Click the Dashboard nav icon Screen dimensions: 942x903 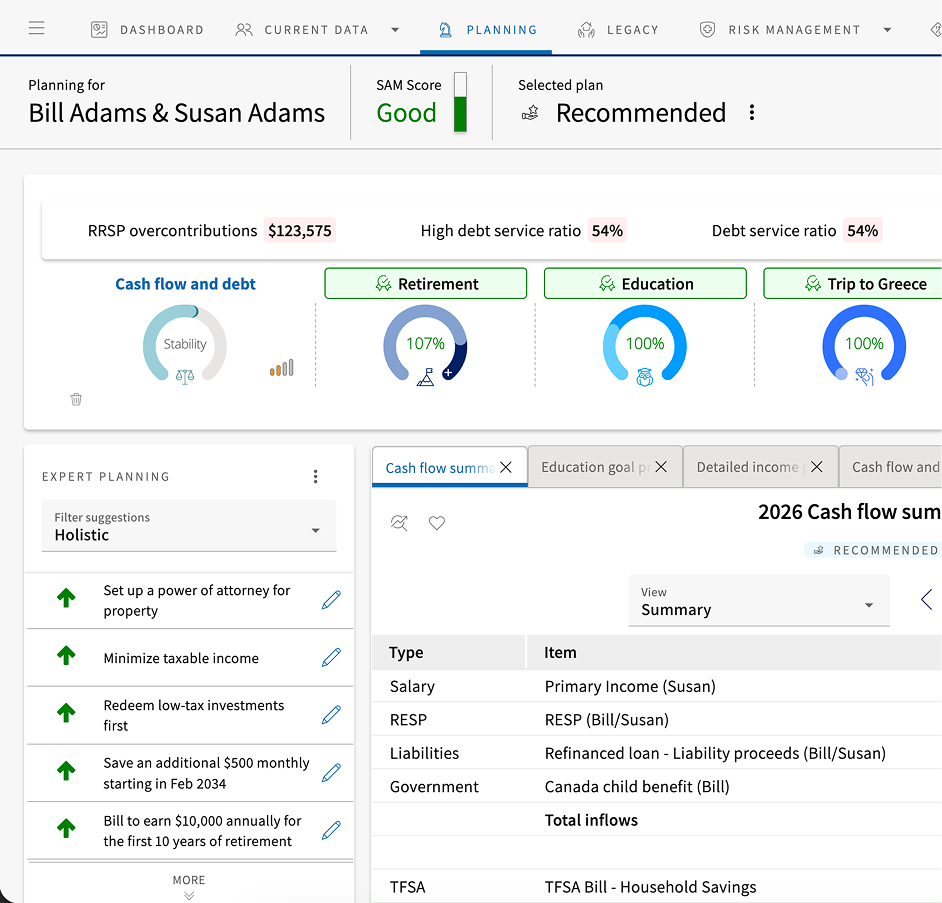99,29
